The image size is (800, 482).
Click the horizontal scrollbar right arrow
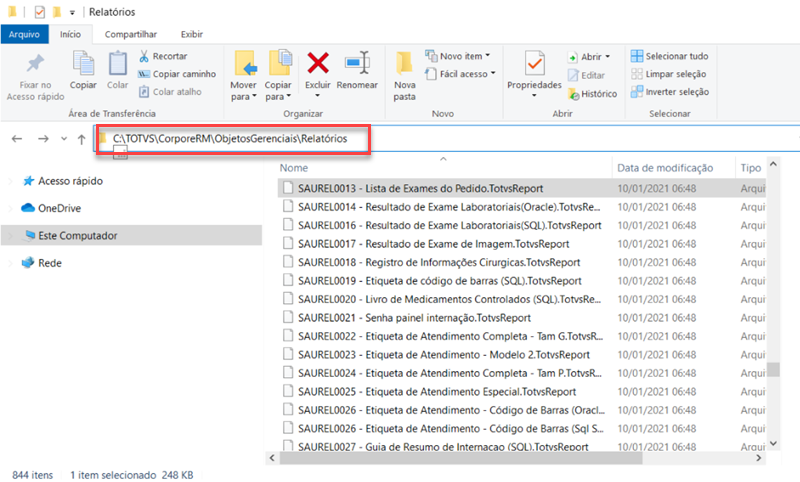759,458
